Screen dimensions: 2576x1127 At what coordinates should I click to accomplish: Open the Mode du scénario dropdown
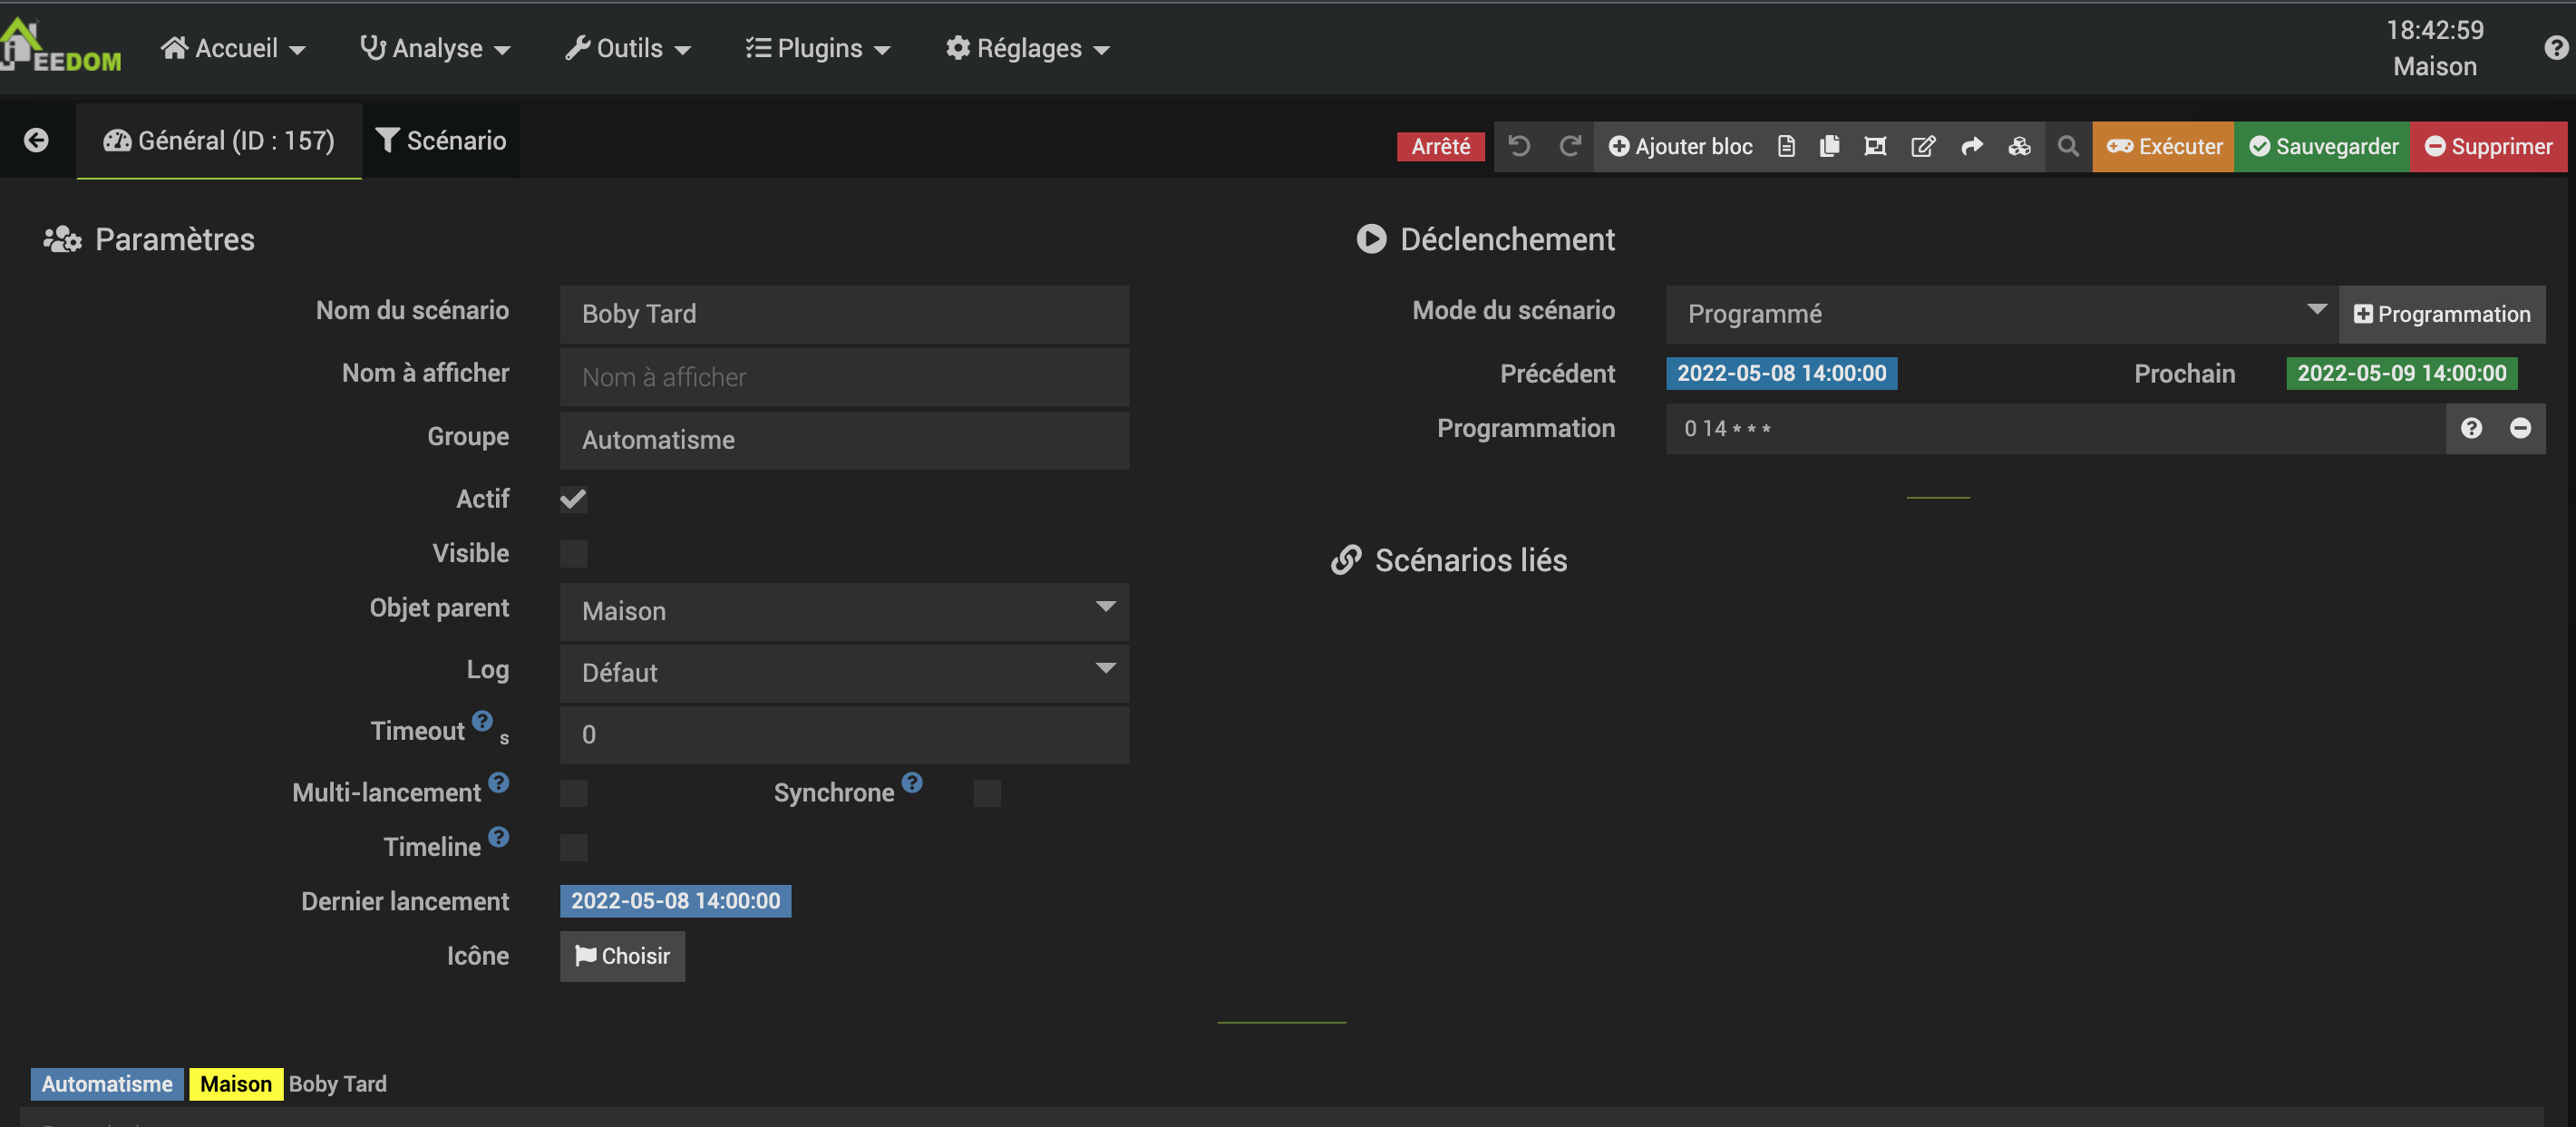(2001, 314)
